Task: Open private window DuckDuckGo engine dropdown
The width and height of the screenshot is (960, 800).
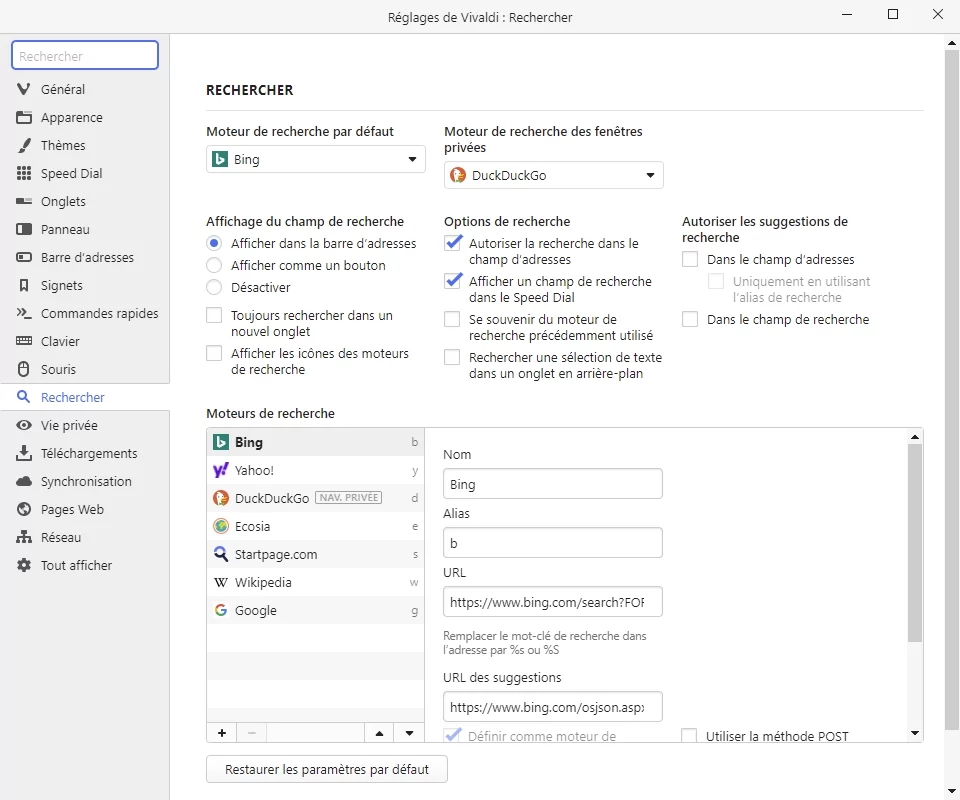Action: (553, 176)
